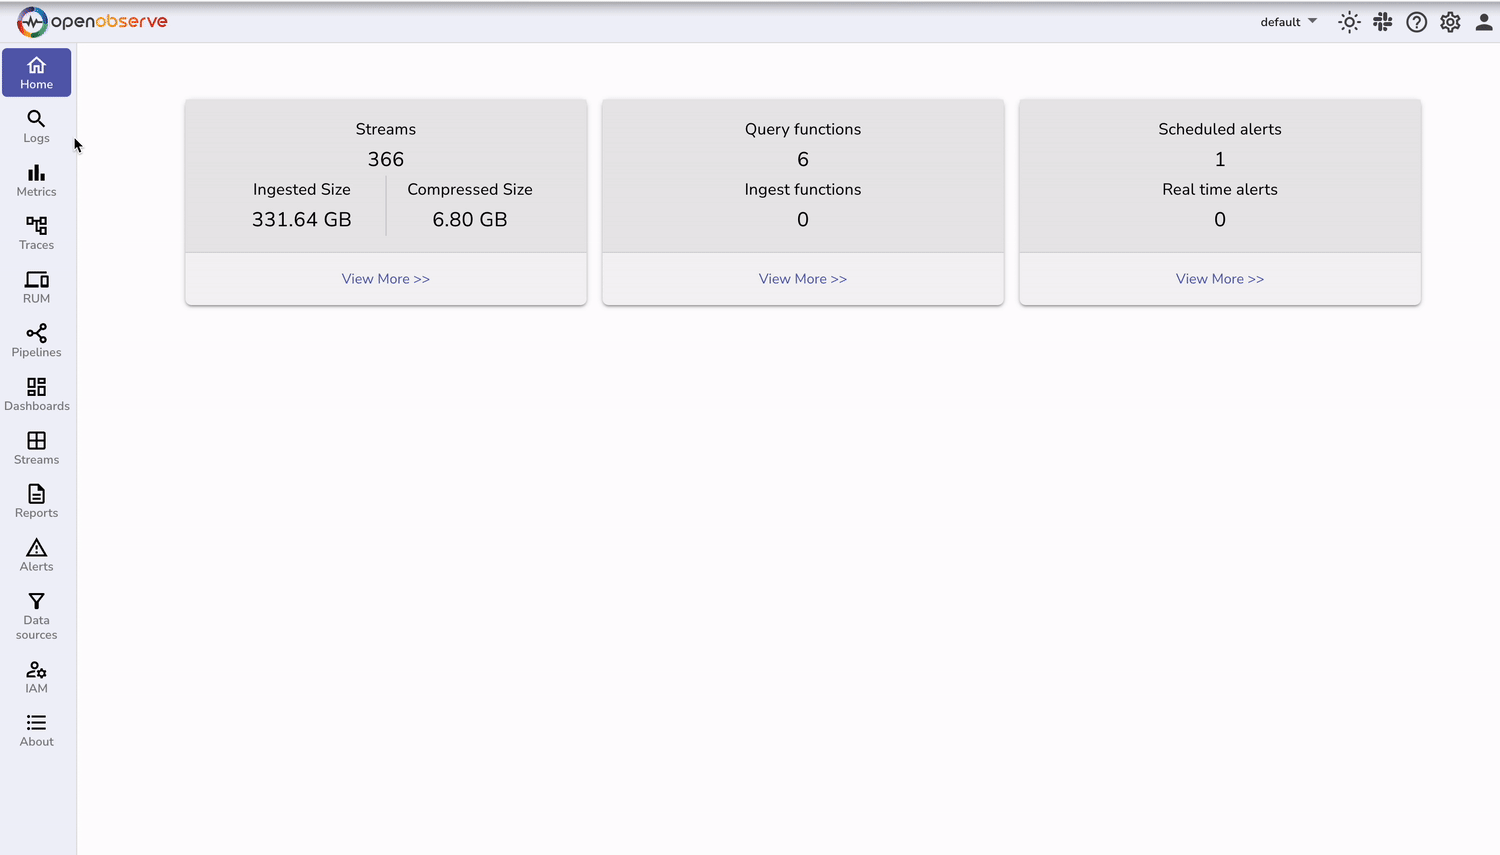The height and width of the screenshot is (855, 1500).
Task: Open the Logs section
Action: (36, 128)
